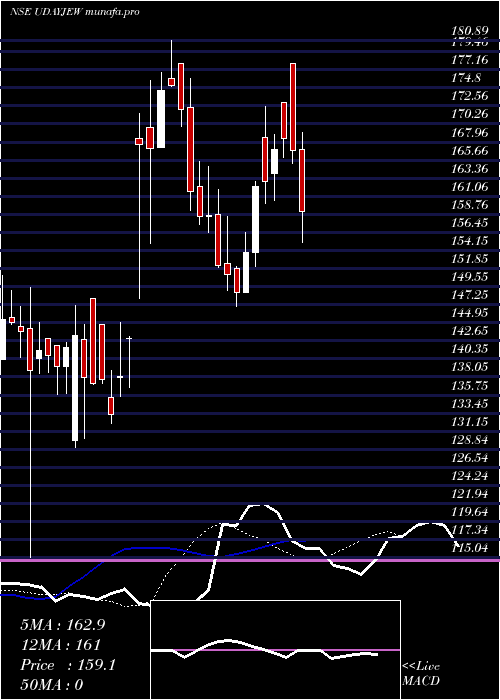
Task: Click the 126.54 price label
Action: 470,458
